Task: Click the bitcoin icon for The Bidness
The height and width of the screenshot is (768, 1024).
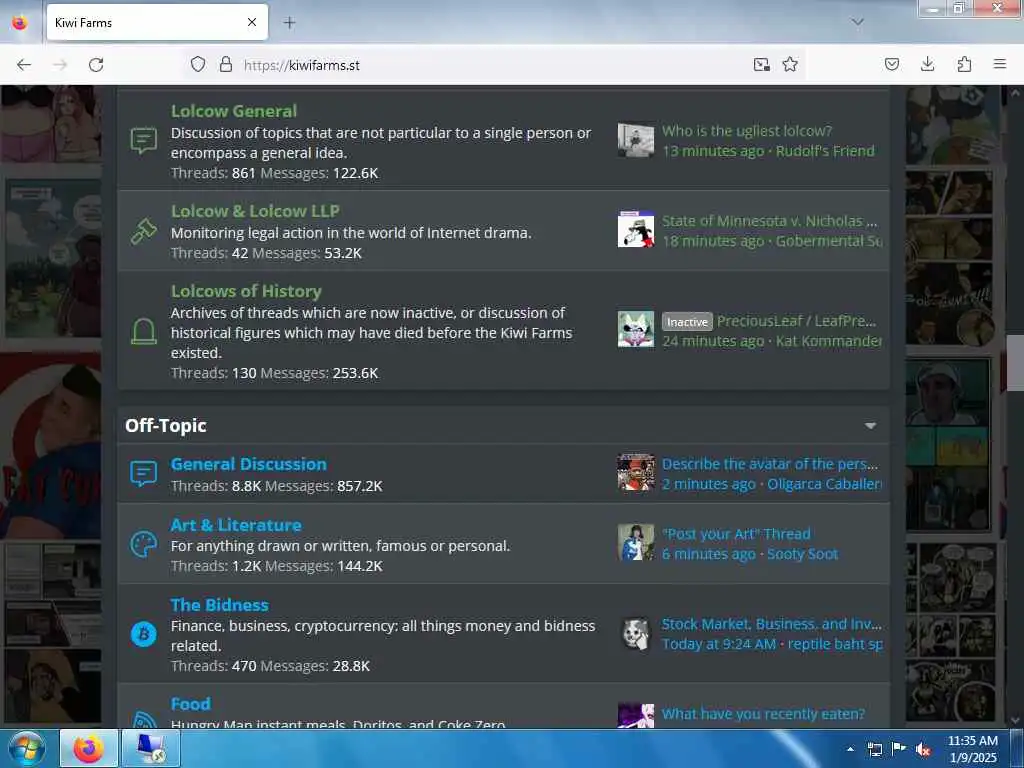Action: 143,633
